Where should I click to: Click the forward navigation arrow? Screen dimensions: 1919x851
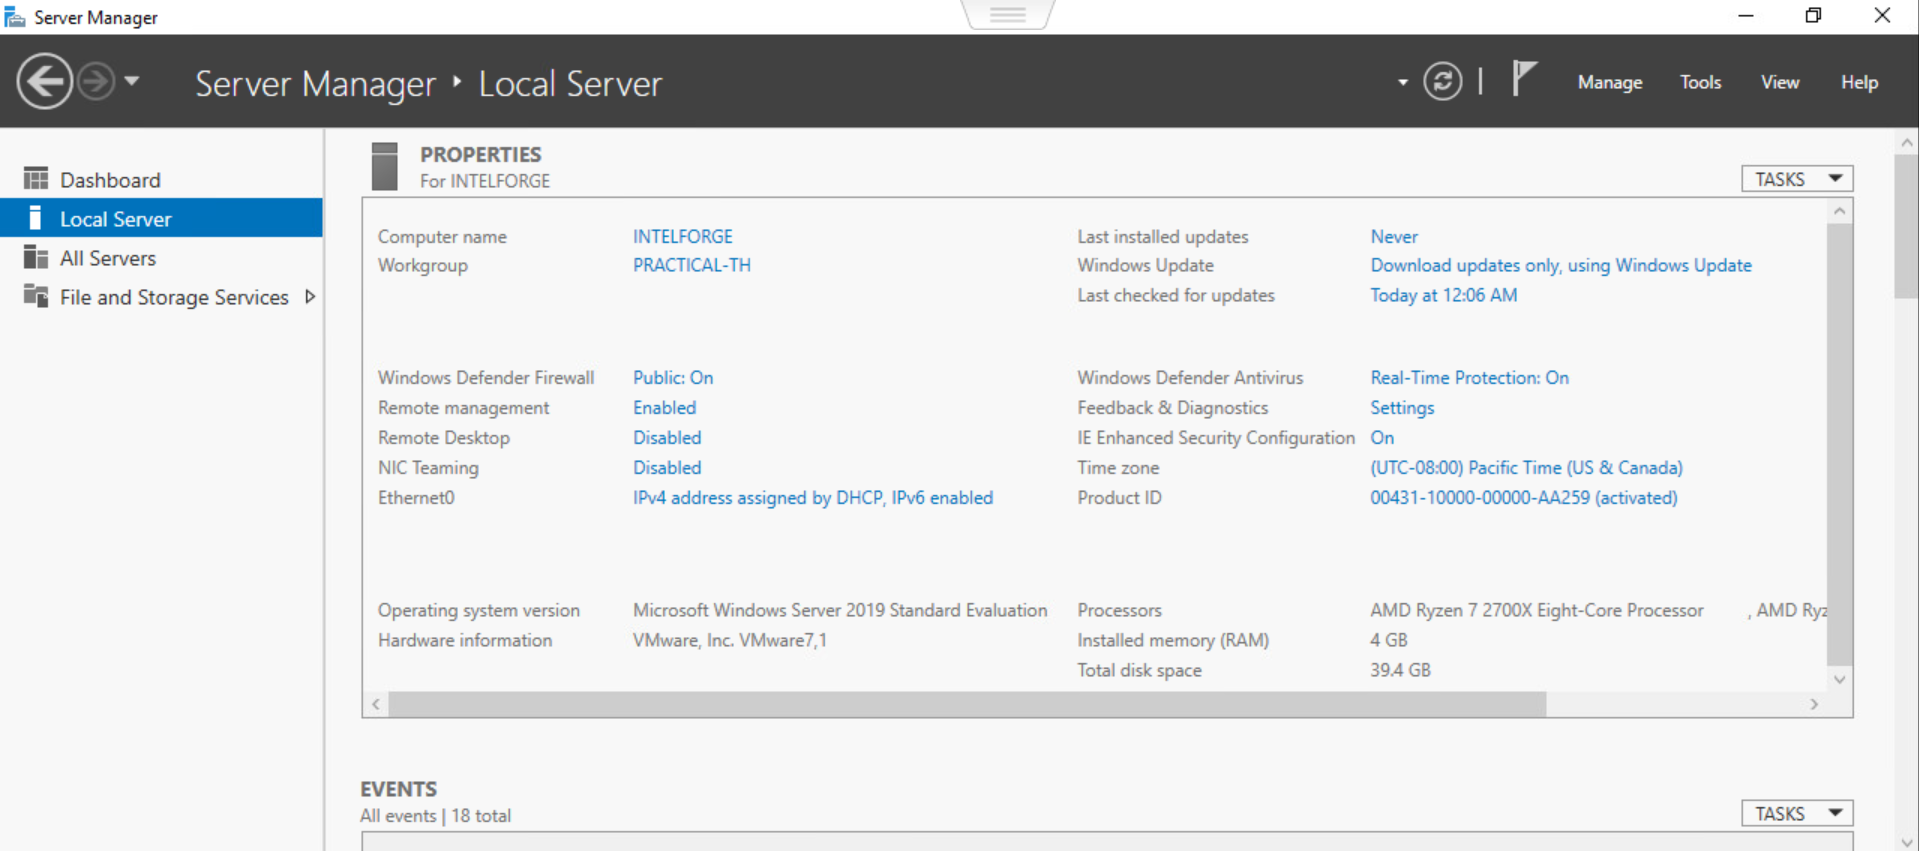pos(97,81)
